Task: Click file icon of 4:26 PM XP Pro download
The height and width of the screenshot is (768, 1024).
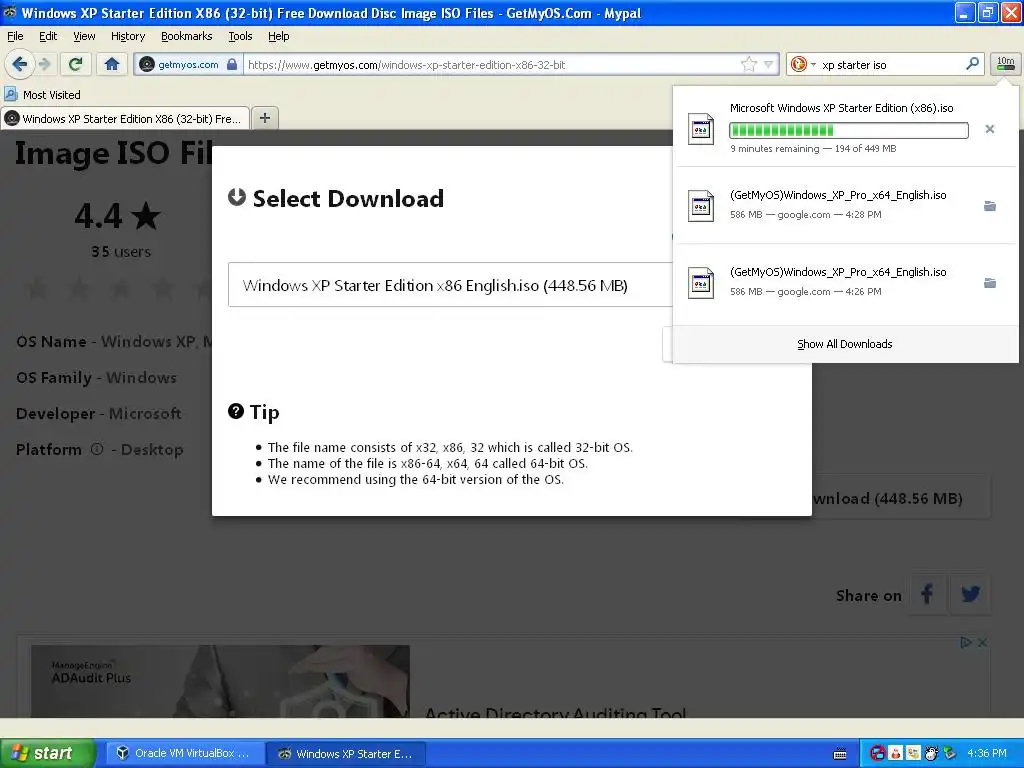Action: pos(701,283)
